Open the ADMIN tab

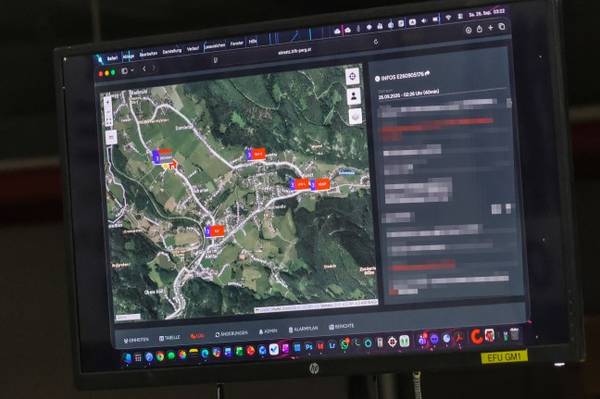click(x=268, y=331)
